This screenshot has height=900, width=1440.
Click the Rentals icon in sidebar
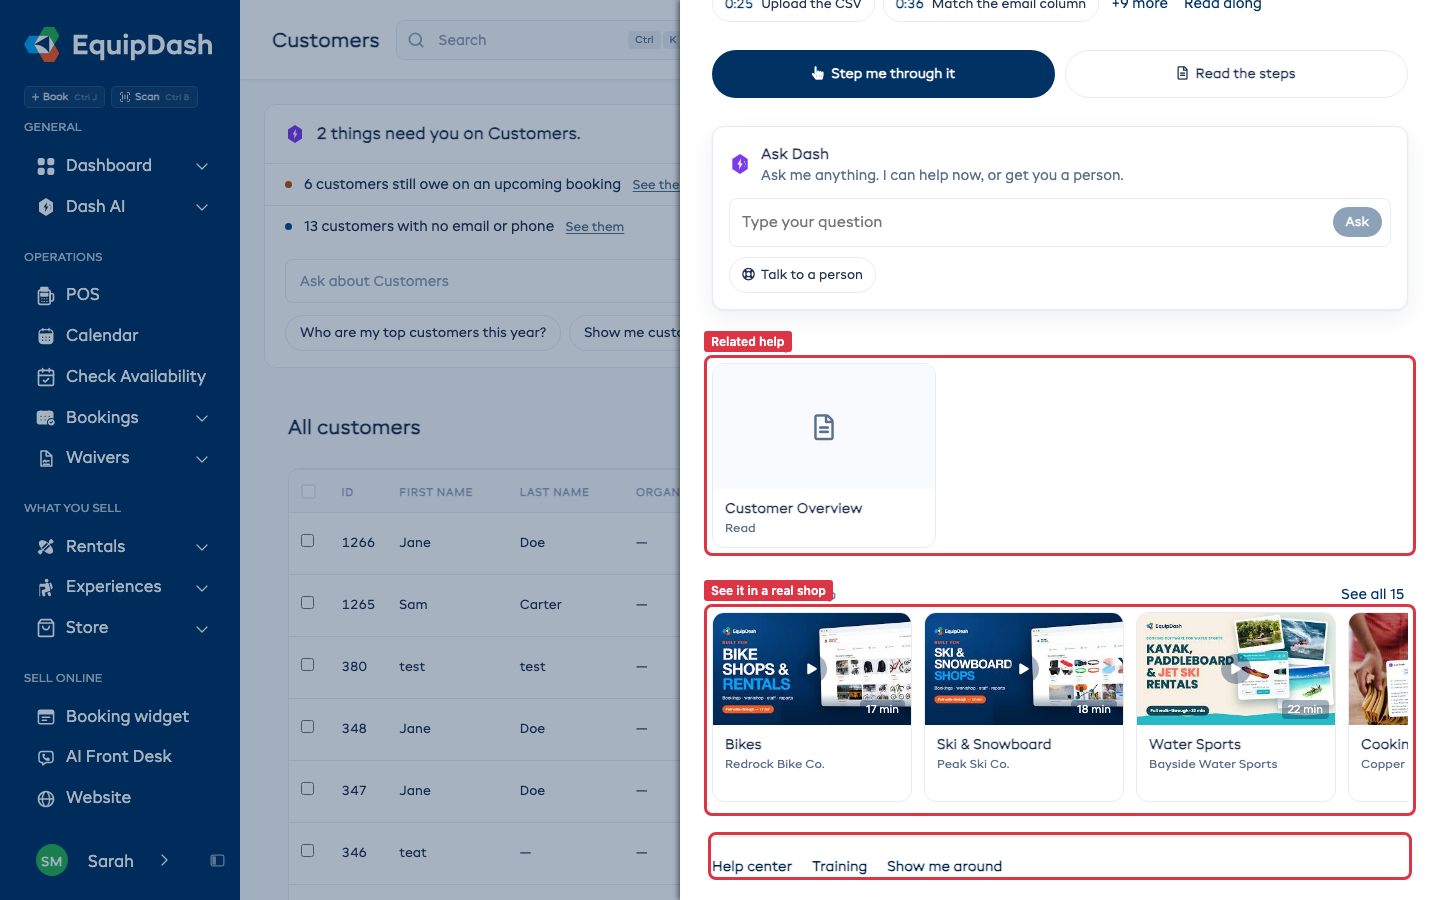point(46,547)
